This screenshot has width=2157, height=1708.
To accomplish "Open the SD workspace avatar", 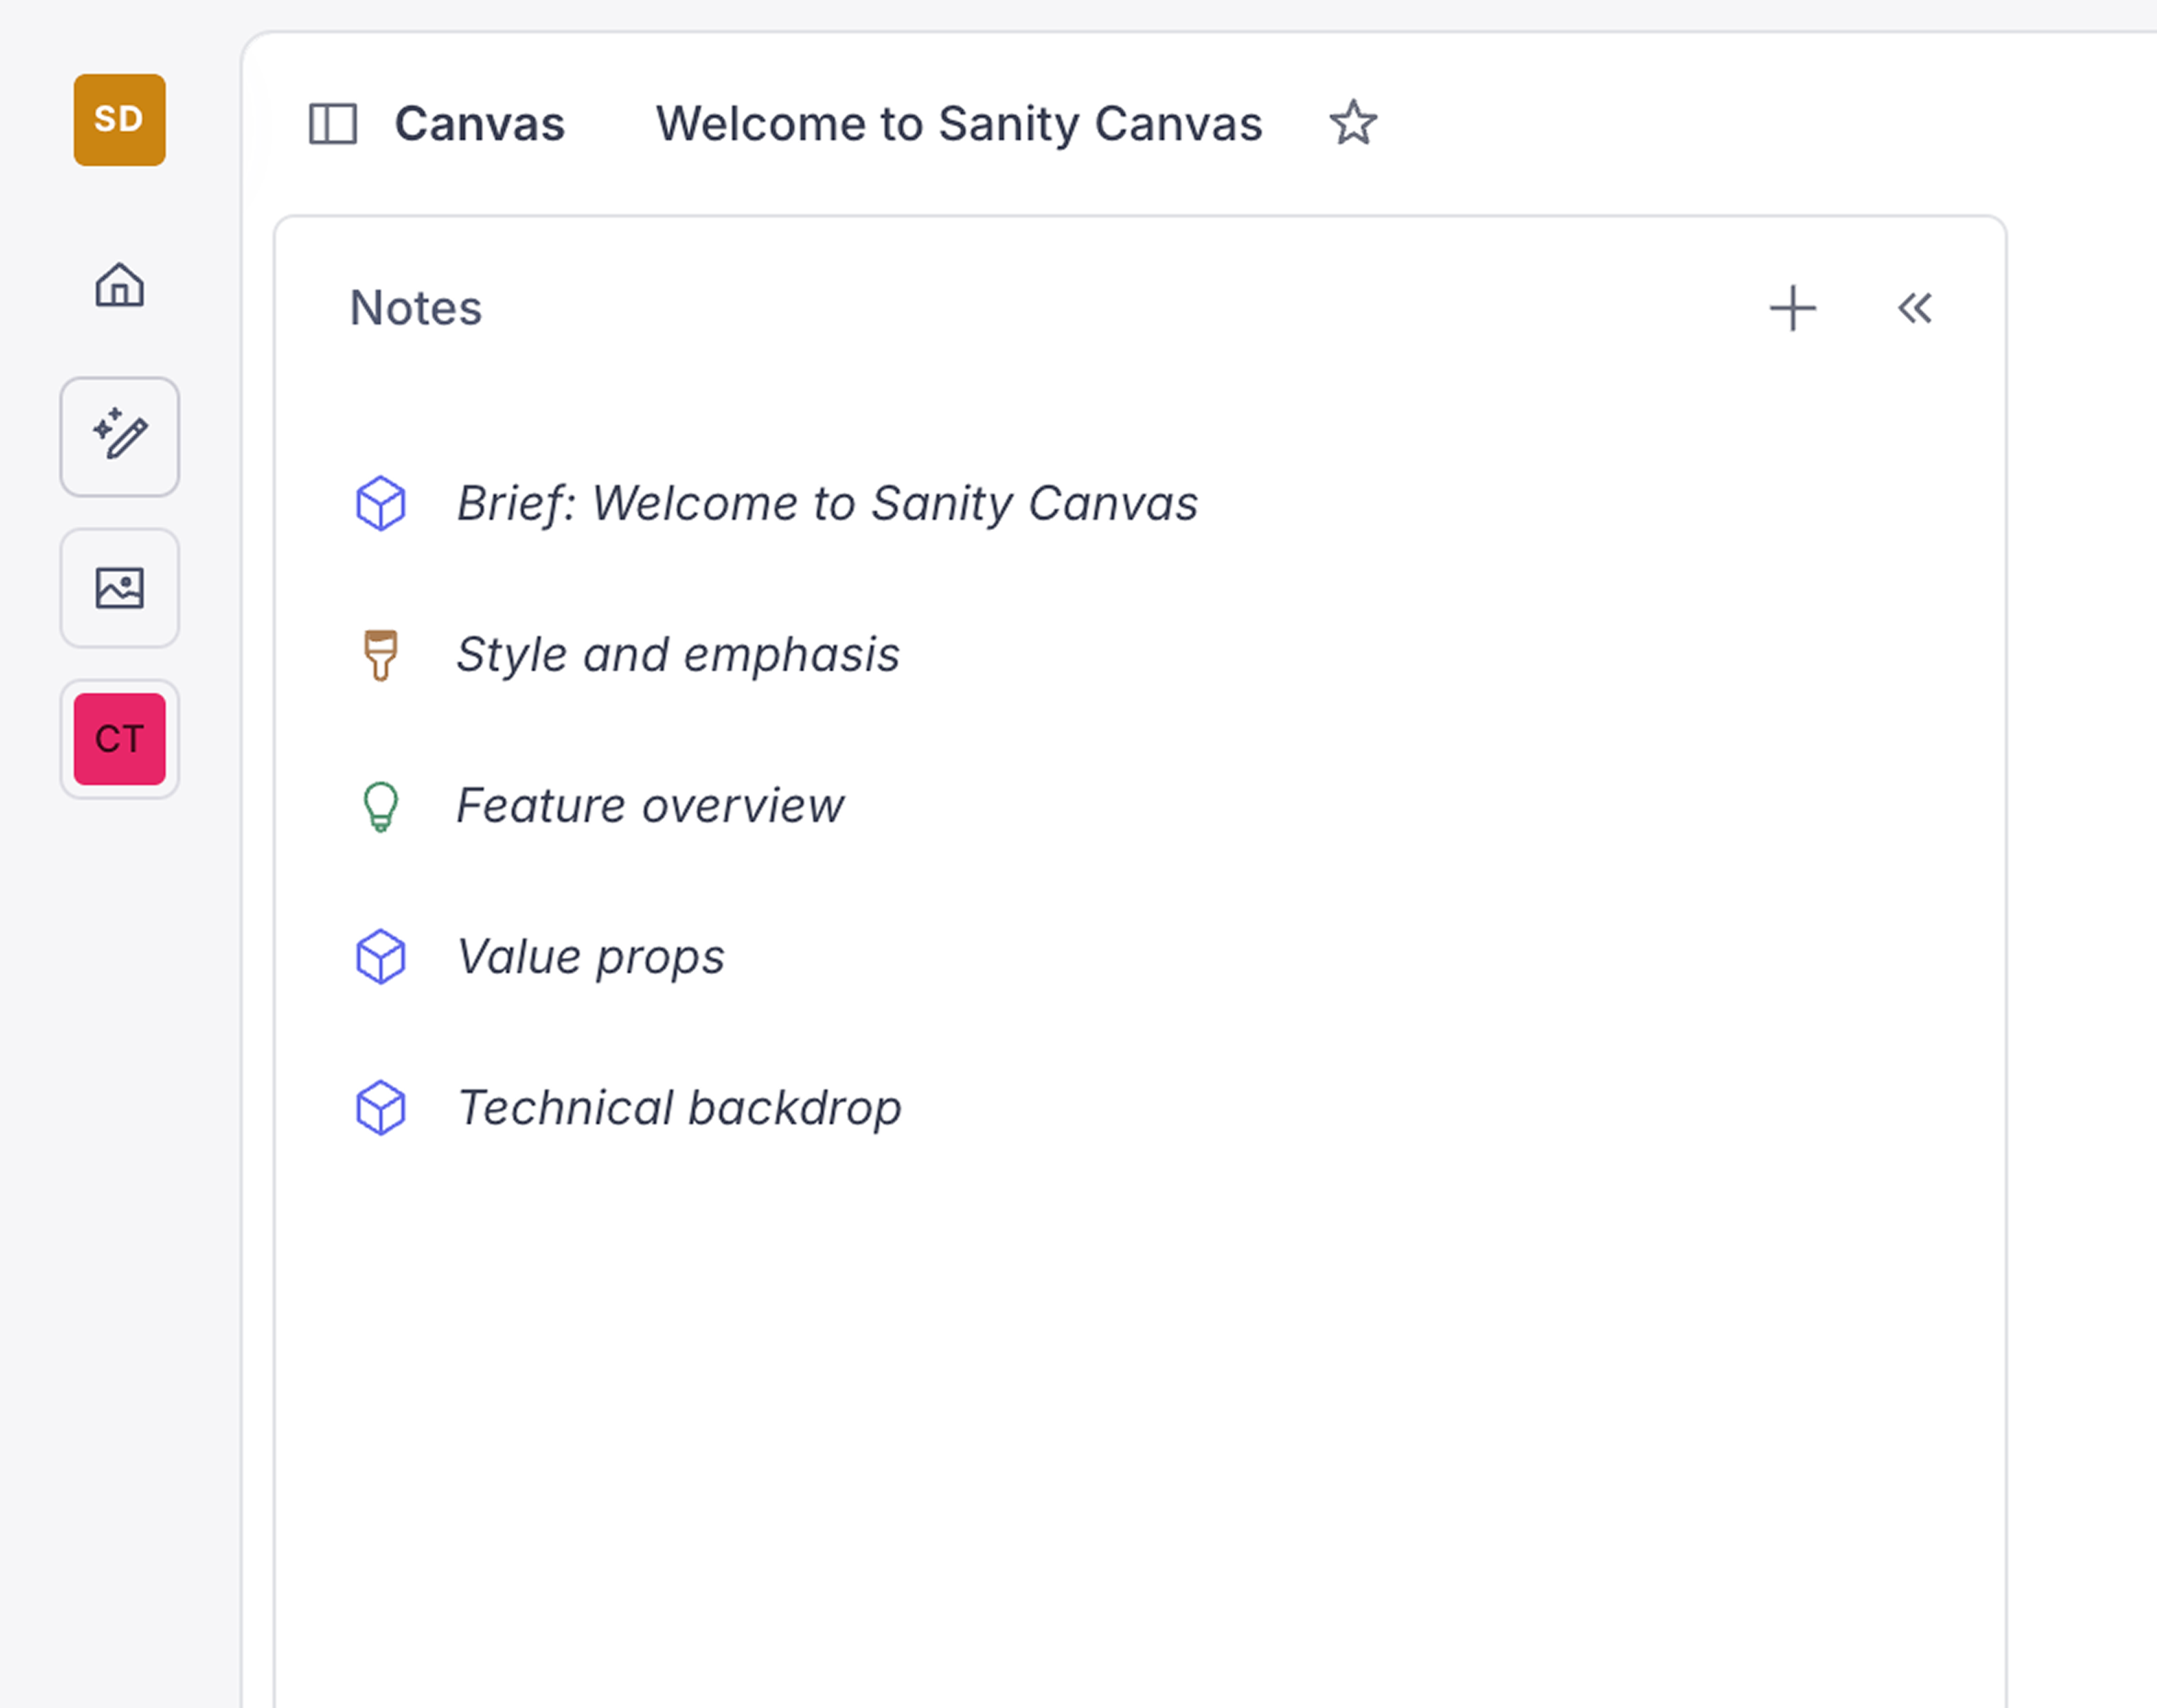I will tap(119, 120).
